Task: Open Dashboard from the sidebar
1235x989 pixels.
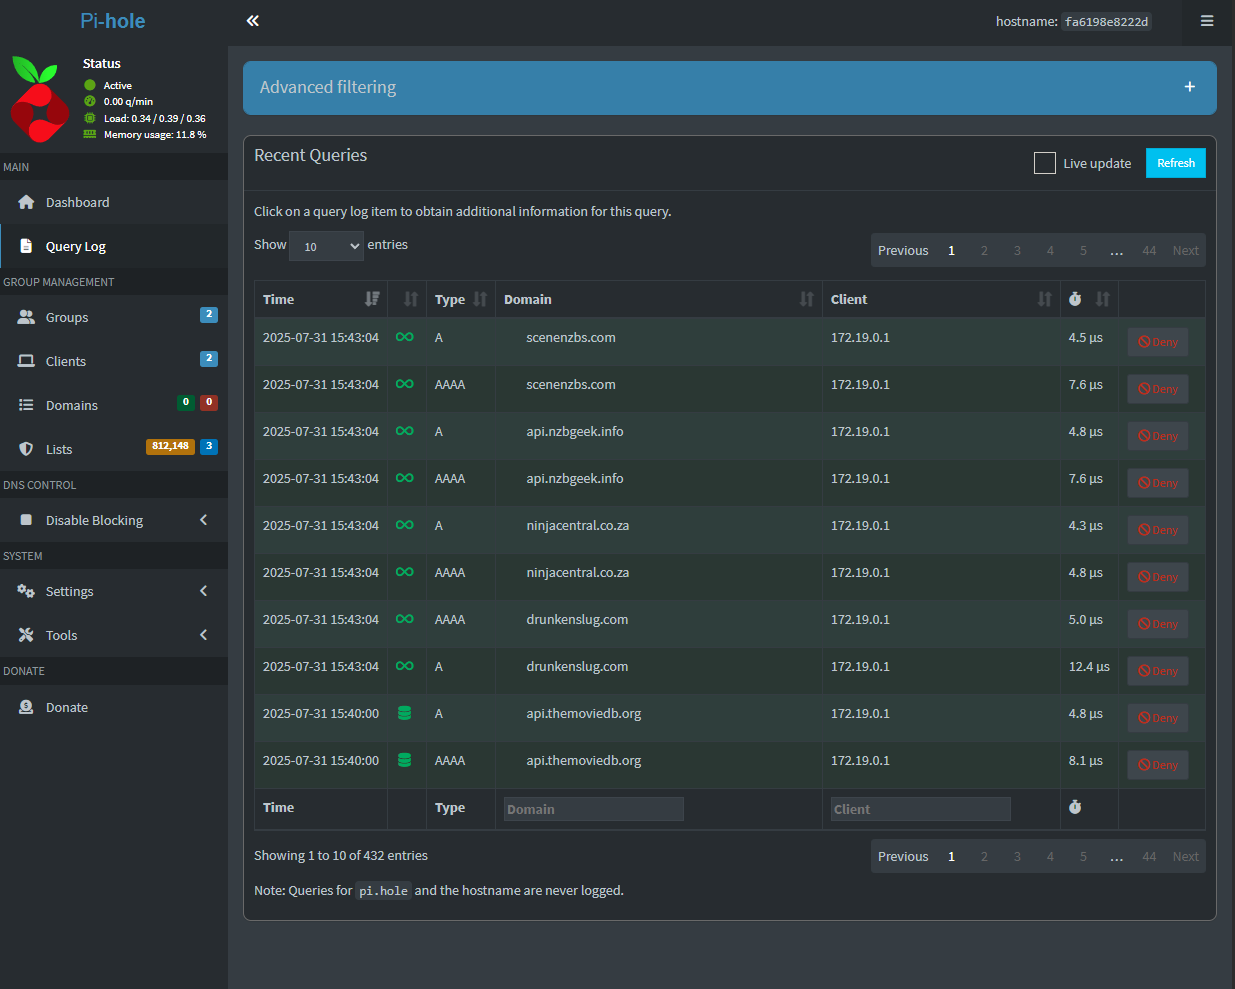Action: tap(77, 203)
